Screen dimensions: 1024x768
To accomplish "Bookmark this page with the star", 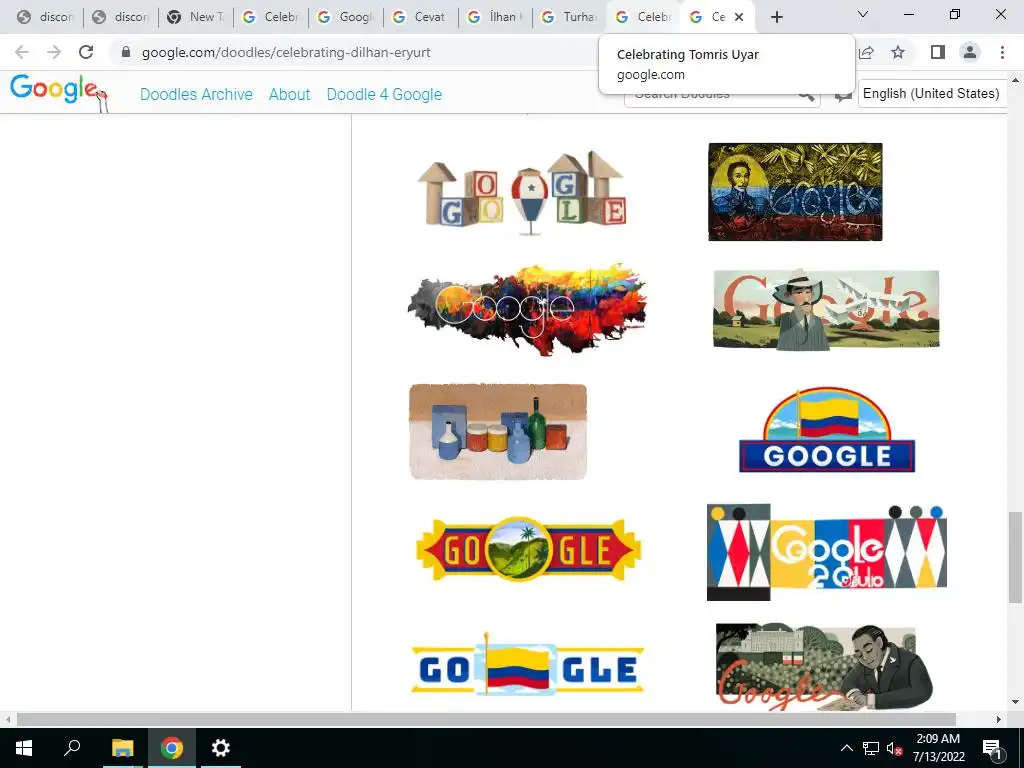I will pos(898,52).
